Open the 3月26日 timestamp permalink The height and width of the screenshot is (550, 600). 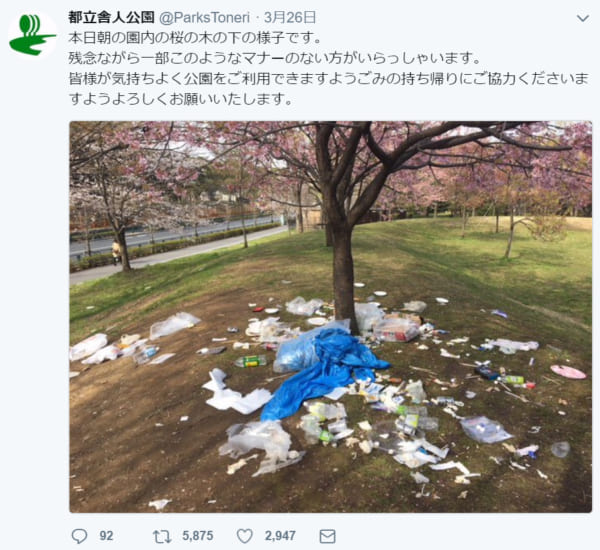290,17
